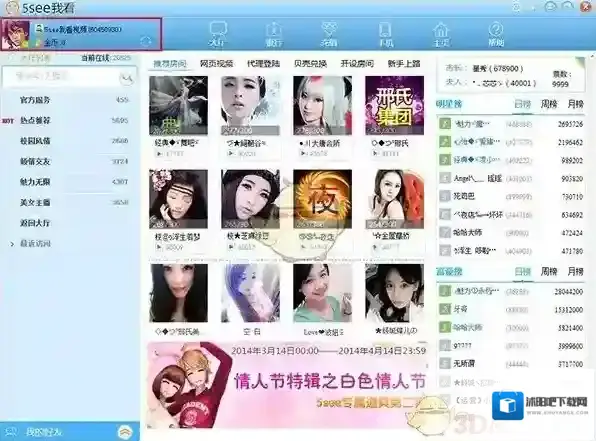The width and height of the screenshot is (596, 441).
Task: Open the 贝壳兑换 tab
Action: pos(310,63)
